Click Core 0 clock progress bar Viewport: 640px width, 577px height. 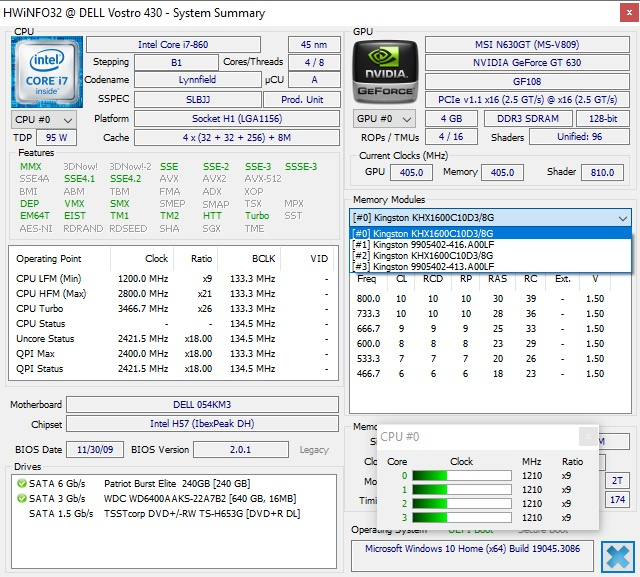pyautogui.click(x=462, y=476)
